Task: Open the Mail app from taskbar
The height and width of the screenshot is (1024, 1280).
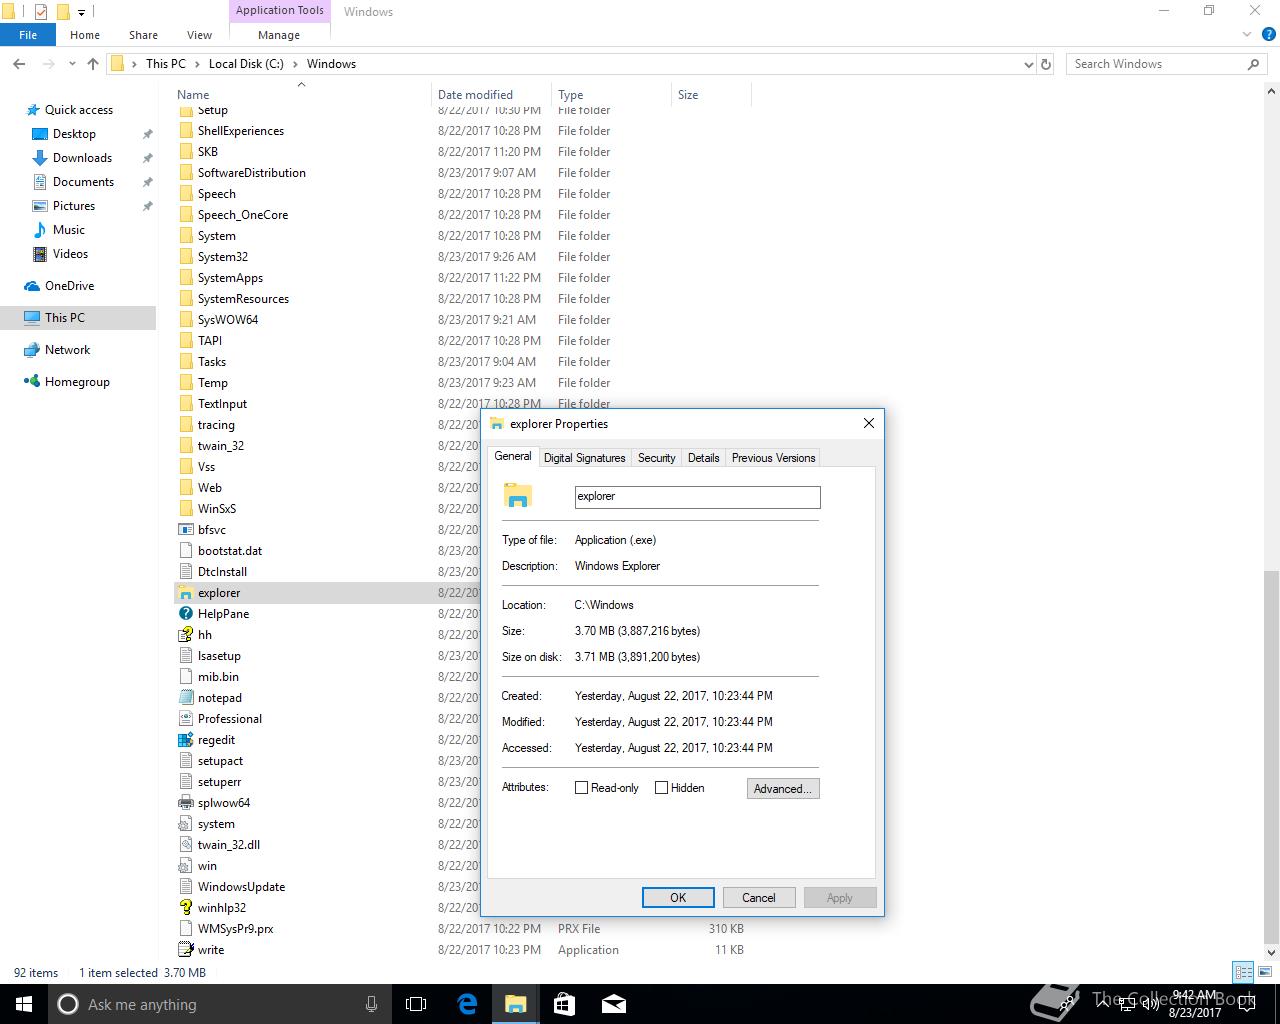Action: (x=613, y=1004)
